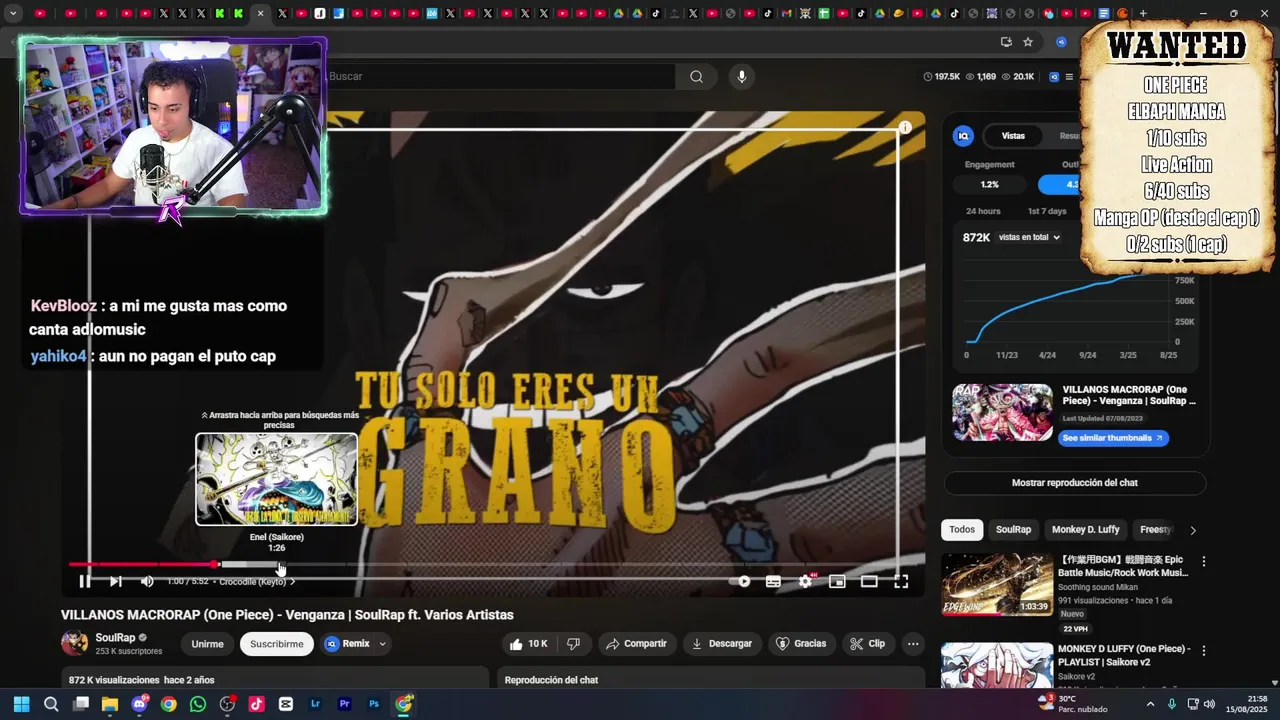
Task: Open the hamburger menu beside IQ header icon
Action: coord(1069,76)
